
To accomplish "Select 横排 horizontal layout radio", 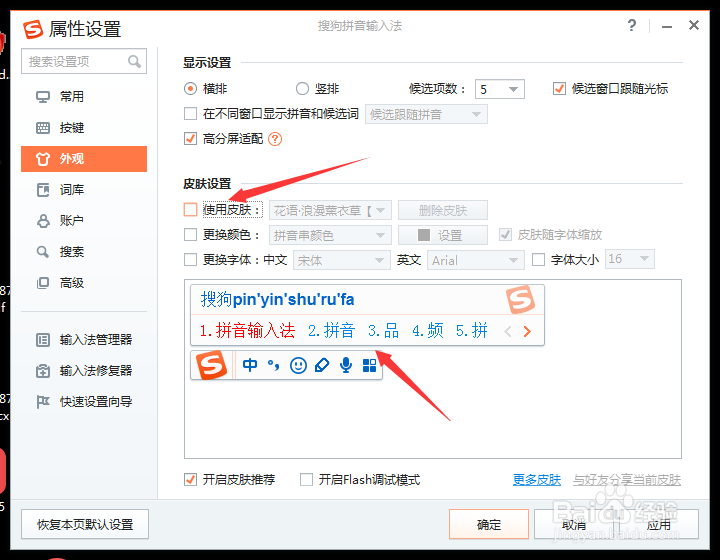I will click(191, 88).
